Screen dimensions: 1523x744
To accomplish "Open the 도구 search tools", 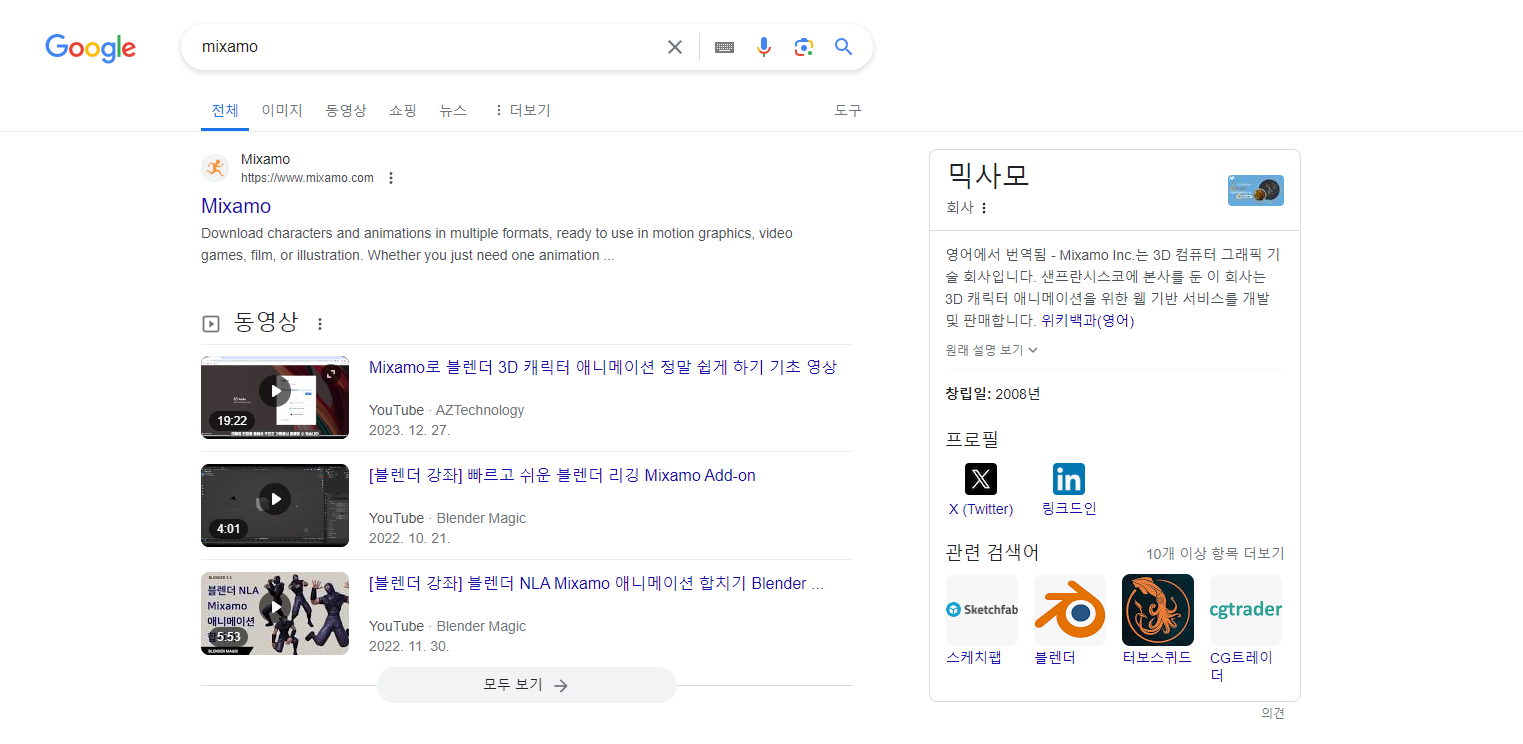I will 848,110.
